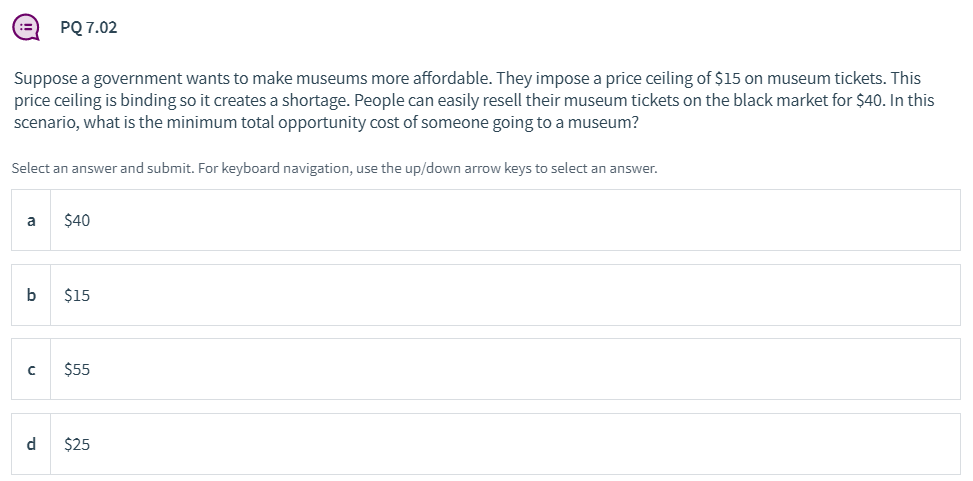Click the letter 'b' answer cell
This screenshot has height=481, width=973.
click(x=31, y=295)
